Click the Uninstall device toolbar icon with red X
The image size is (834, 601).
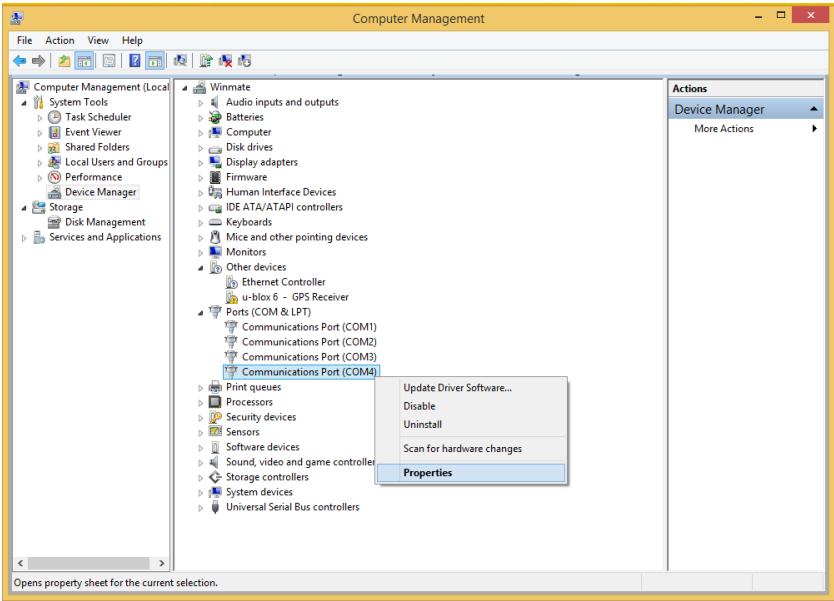point(226,61)
